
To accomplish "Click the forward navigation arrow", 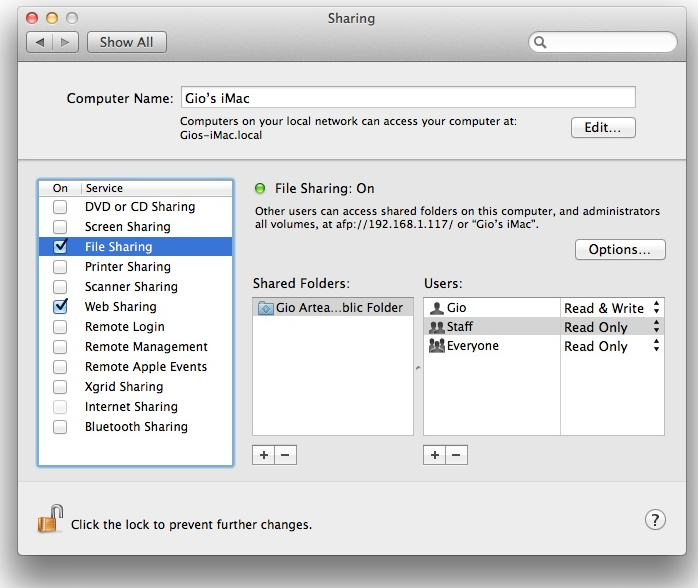I will point(65,42).
